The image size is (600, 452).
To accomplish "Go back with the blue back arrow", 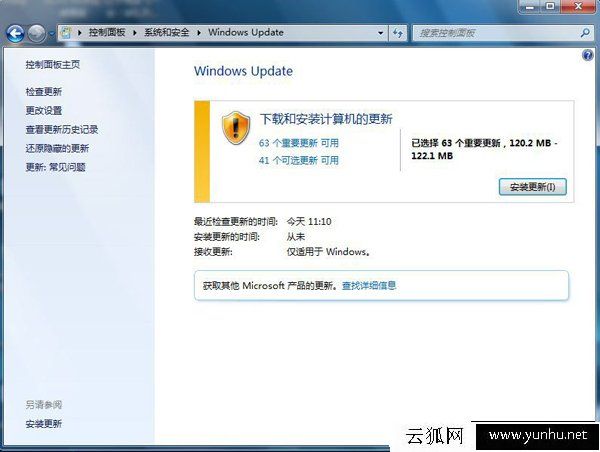I will point(15,34).
